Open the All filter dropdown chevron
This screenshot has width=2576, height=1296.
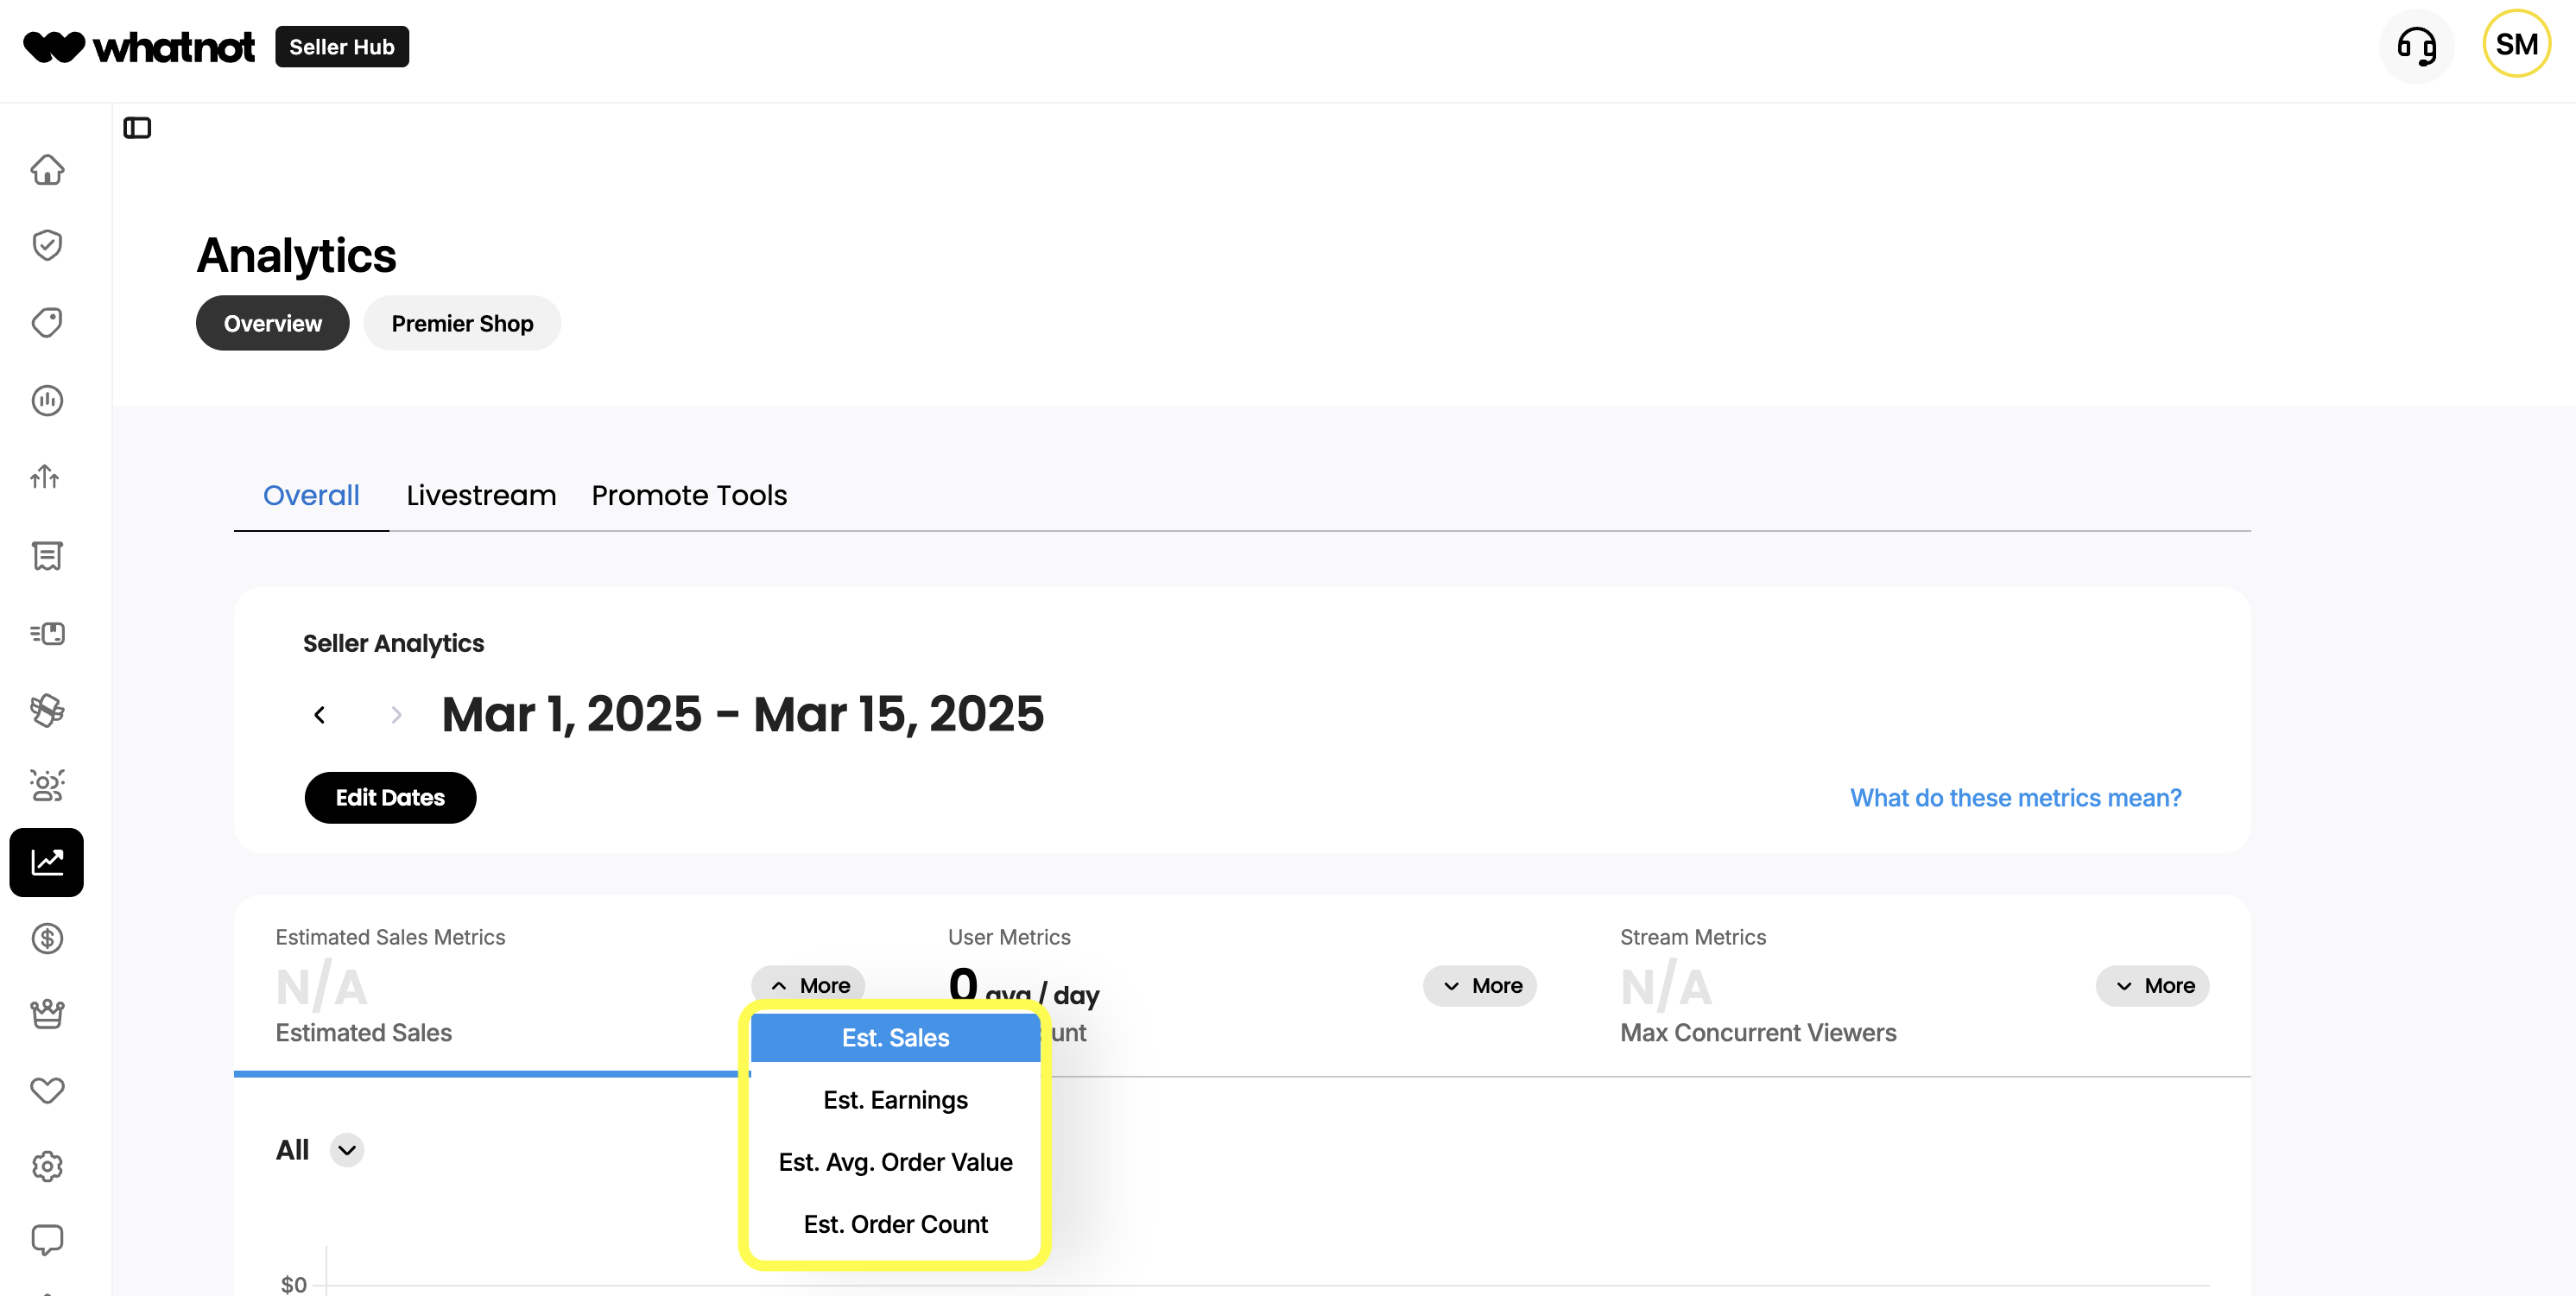[x=347, y=1150]
